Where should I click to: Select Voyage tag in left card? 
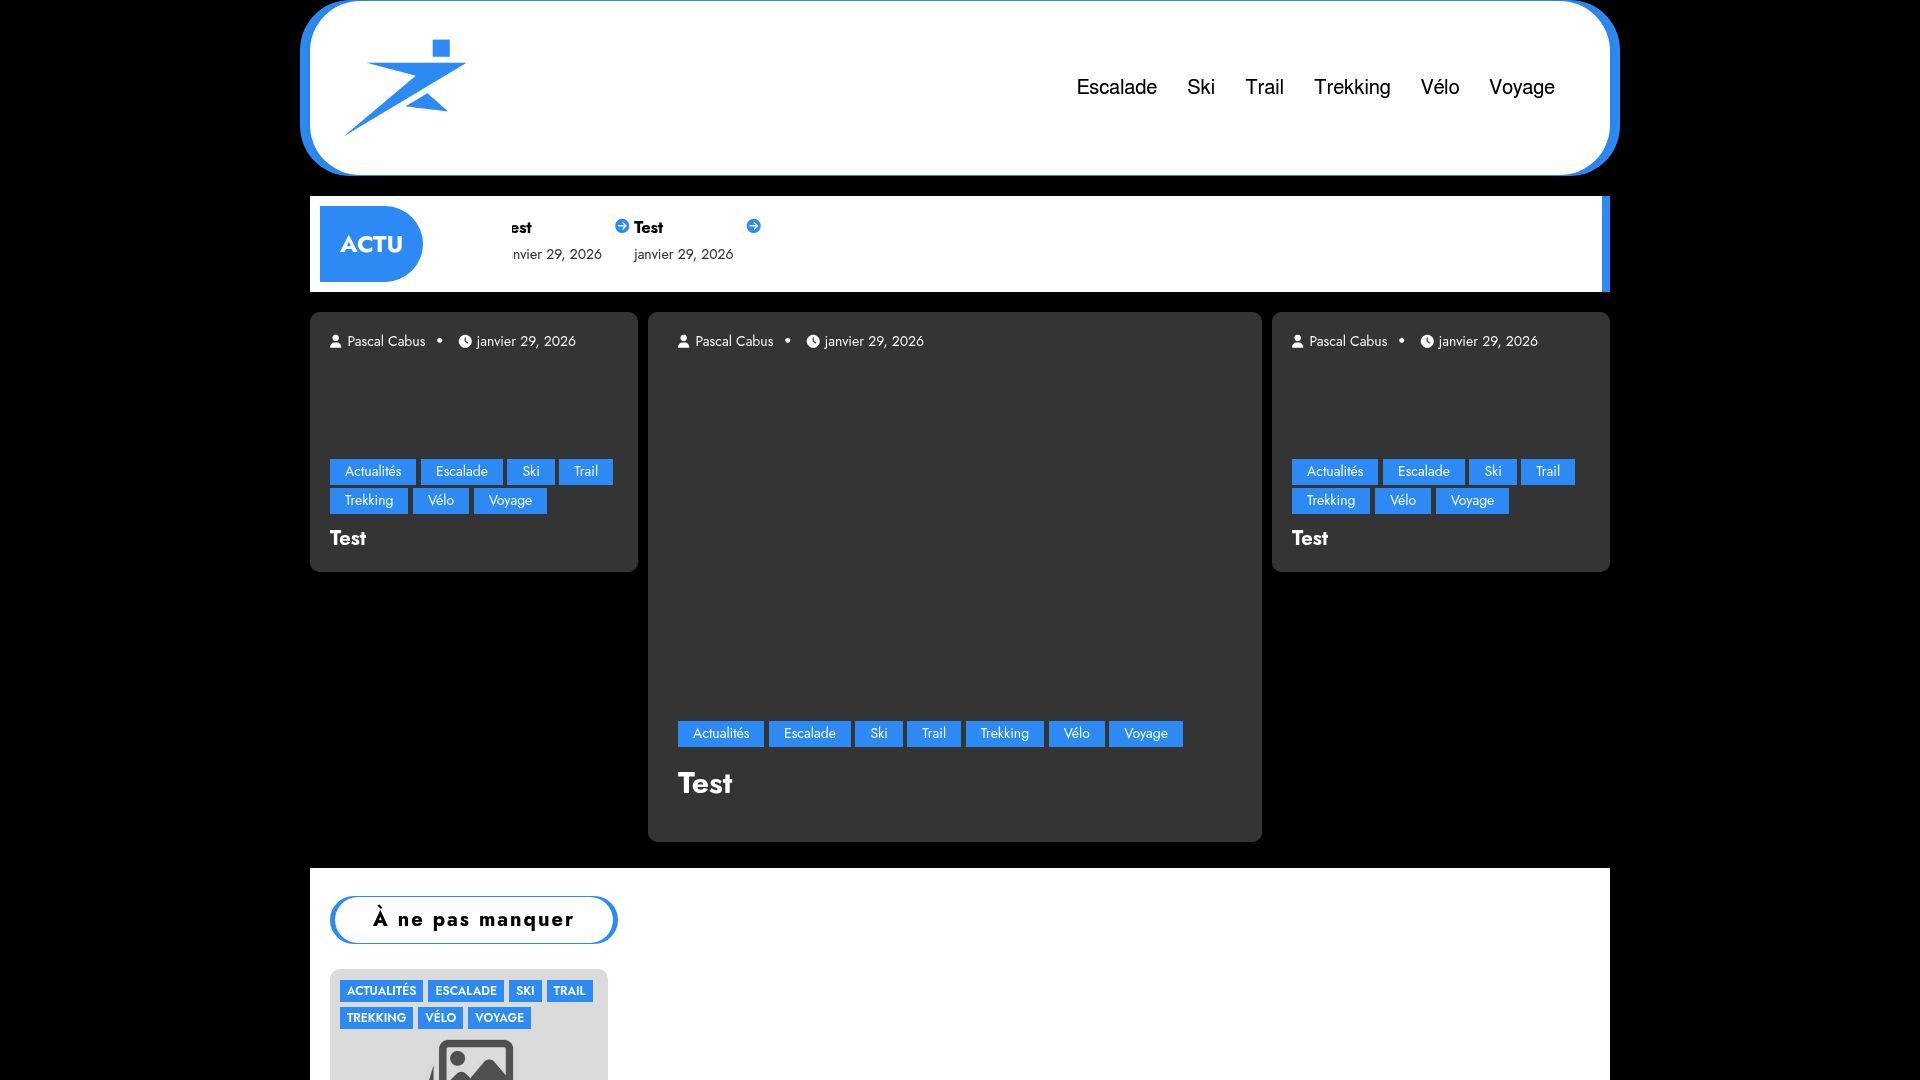[x=510, y=501]
